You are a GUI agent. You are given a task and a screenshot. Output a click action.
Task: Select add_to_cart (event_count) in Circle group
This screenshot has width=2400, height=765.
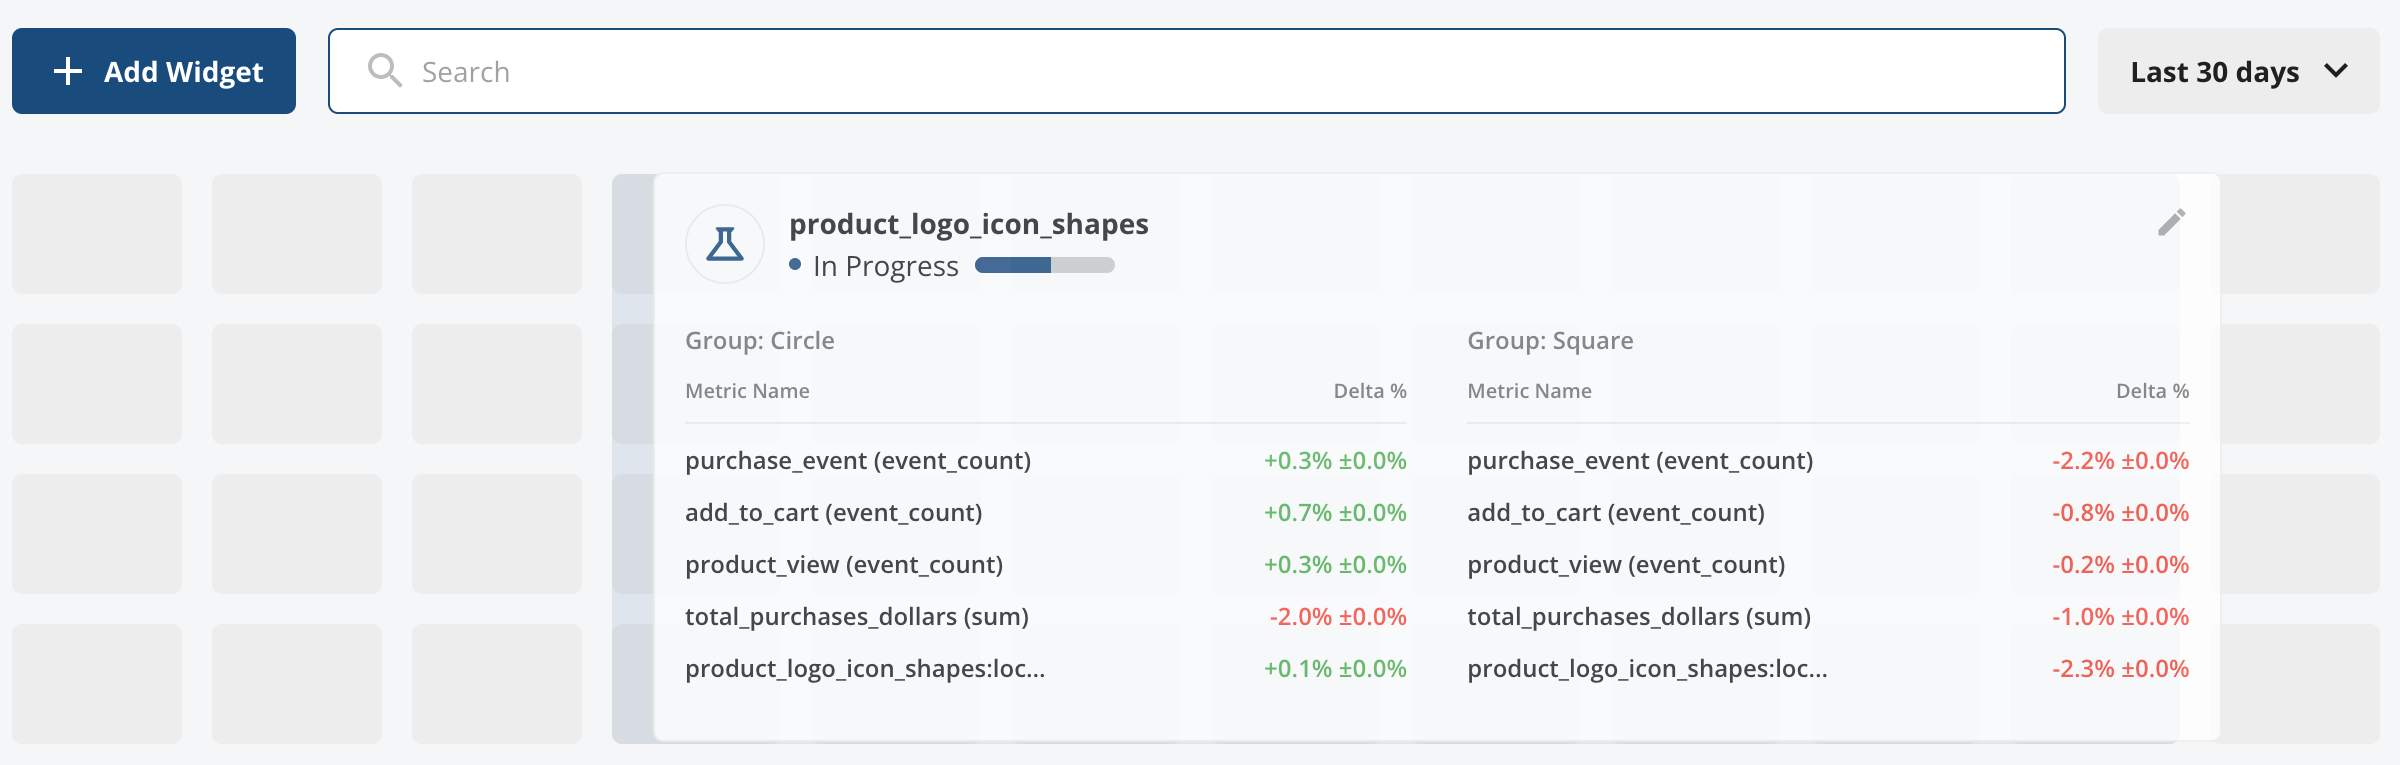tap(834, 513)
